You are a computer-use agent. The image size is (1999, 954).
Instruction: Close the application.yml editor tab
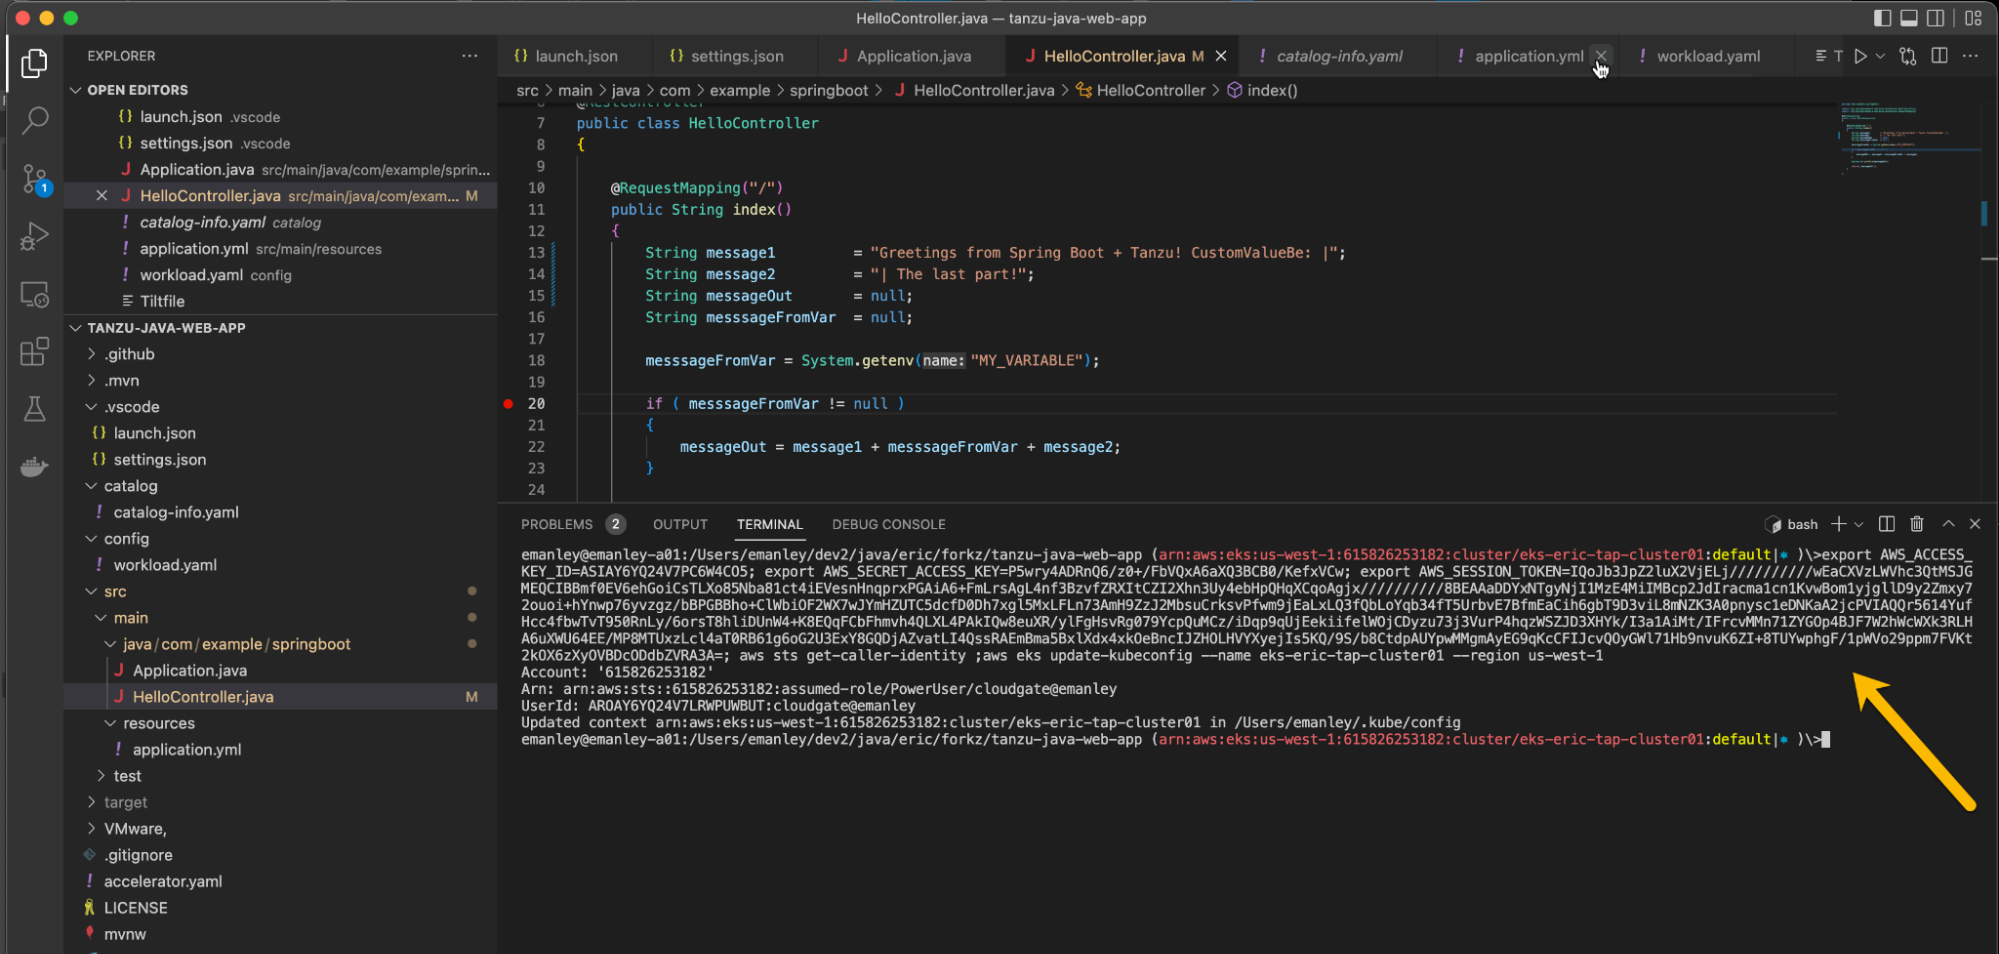(x=1601, y=56)
